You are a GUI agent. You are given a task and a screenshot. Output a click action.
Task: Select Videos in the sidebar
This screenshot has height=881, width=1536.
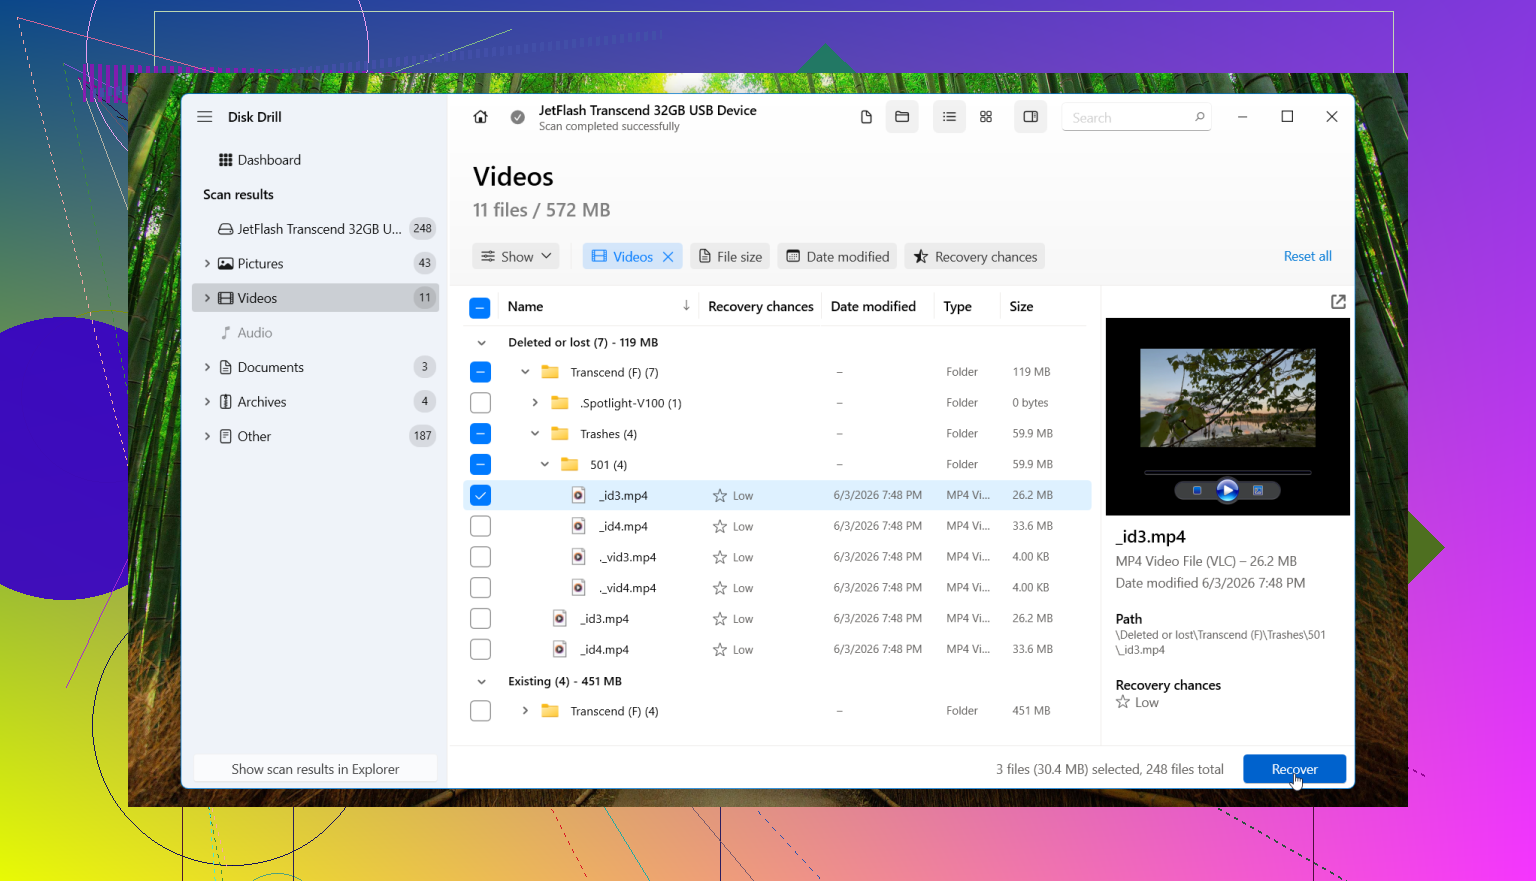coord(315,298)
